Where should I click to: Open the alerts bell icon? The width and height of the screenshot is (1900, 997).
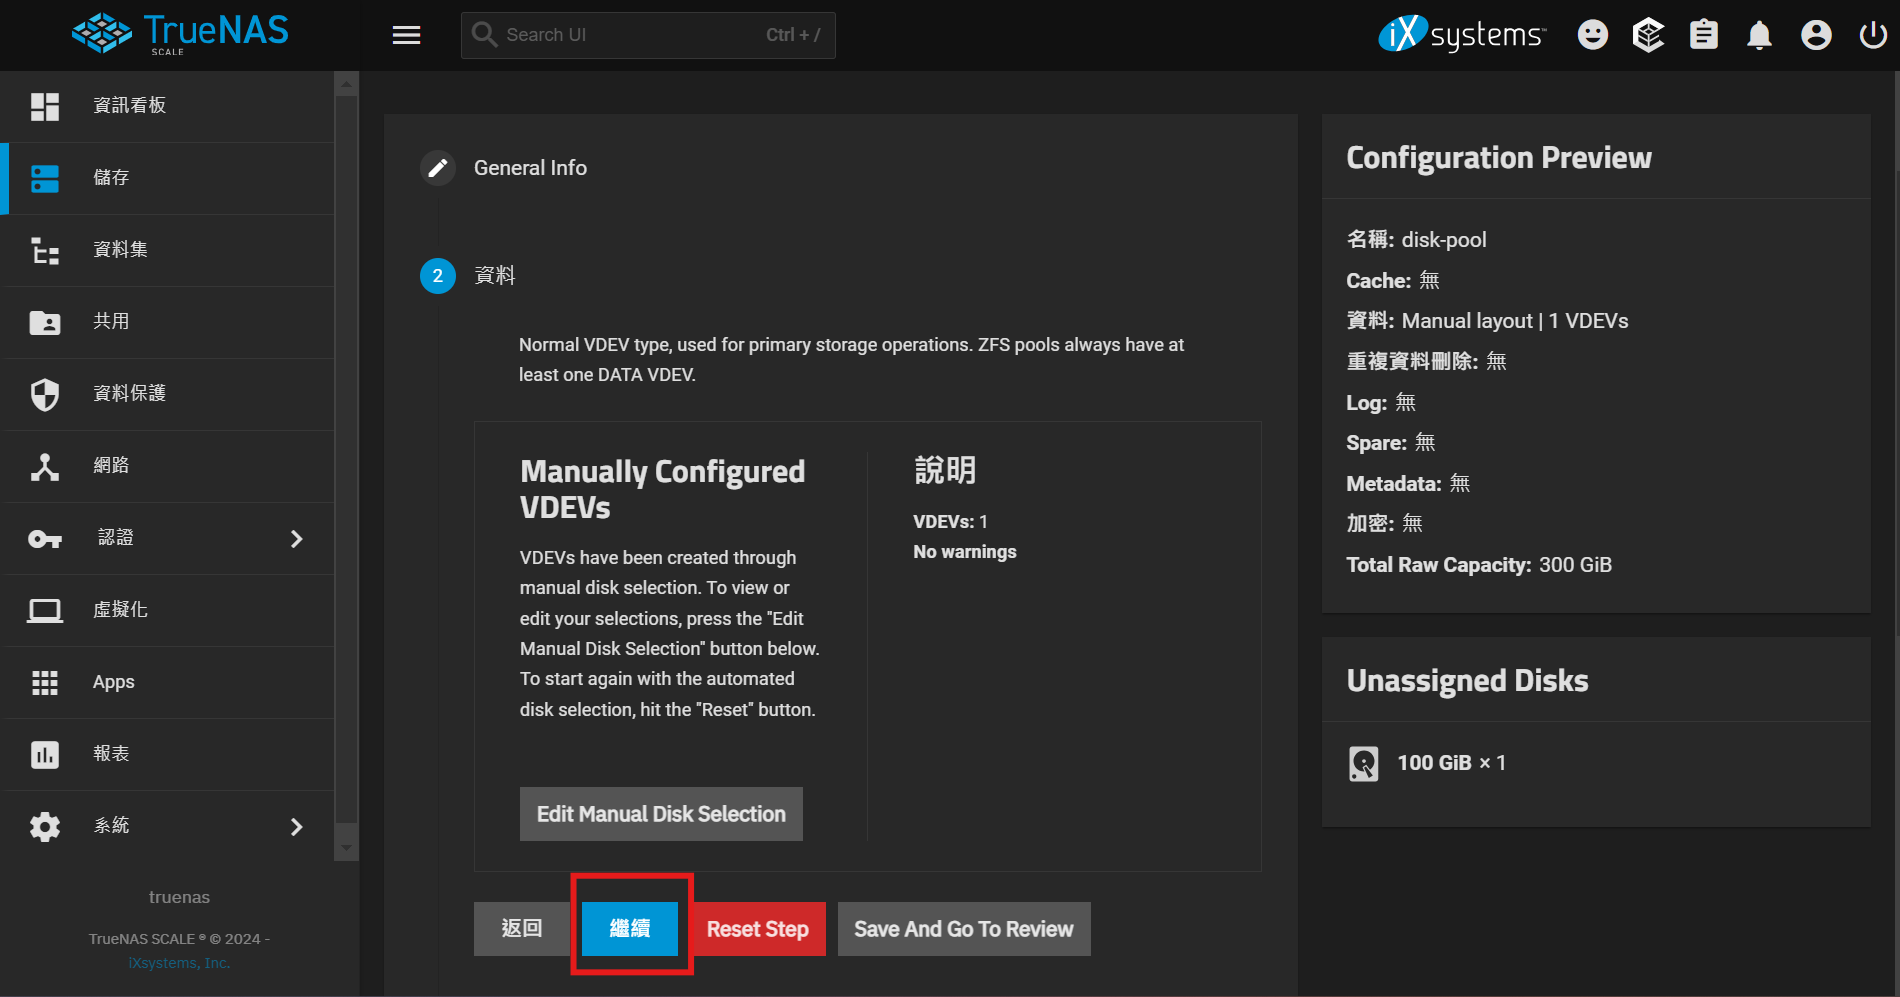coord(1759,35)
